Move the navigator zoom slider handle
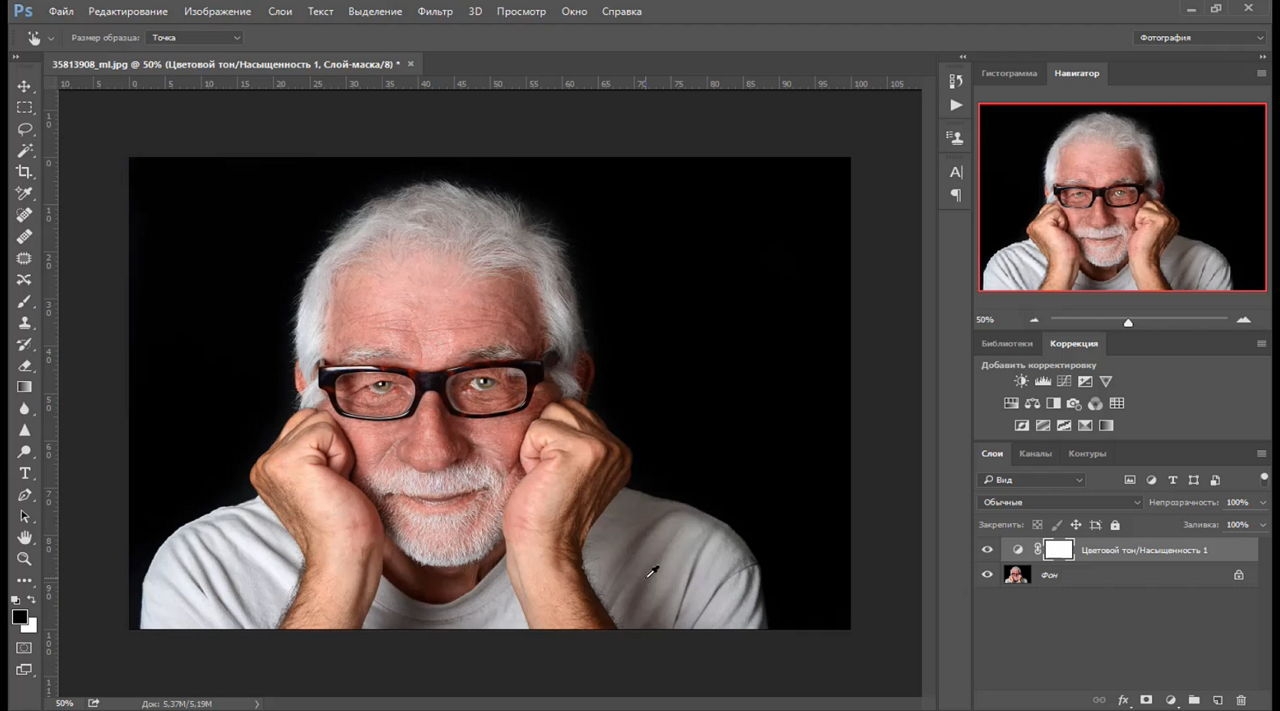The width and height of the screenshot is (1280, 711). (x=1128, y=322)
